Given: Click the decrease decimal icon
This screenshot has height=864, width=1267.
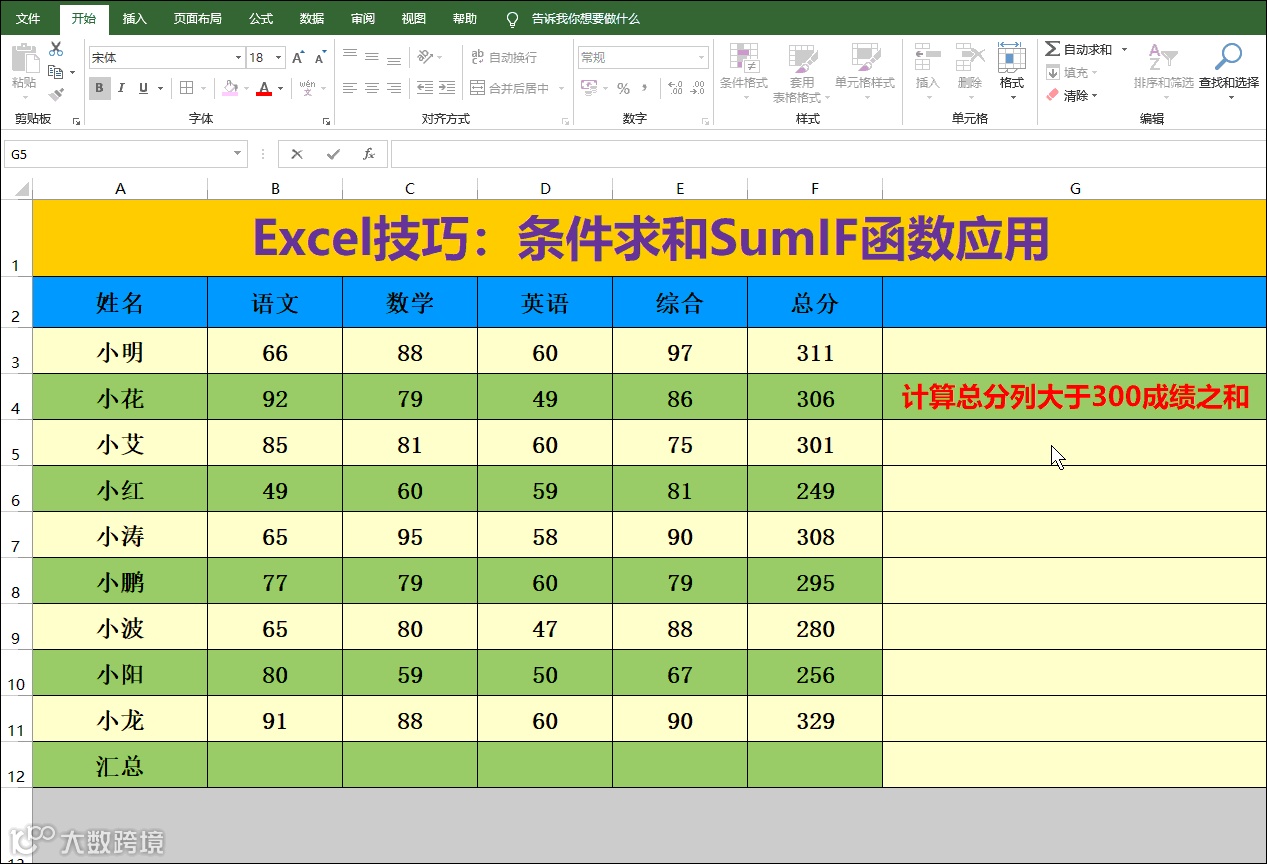Looking at the screenshot, I should click(699, 88).
